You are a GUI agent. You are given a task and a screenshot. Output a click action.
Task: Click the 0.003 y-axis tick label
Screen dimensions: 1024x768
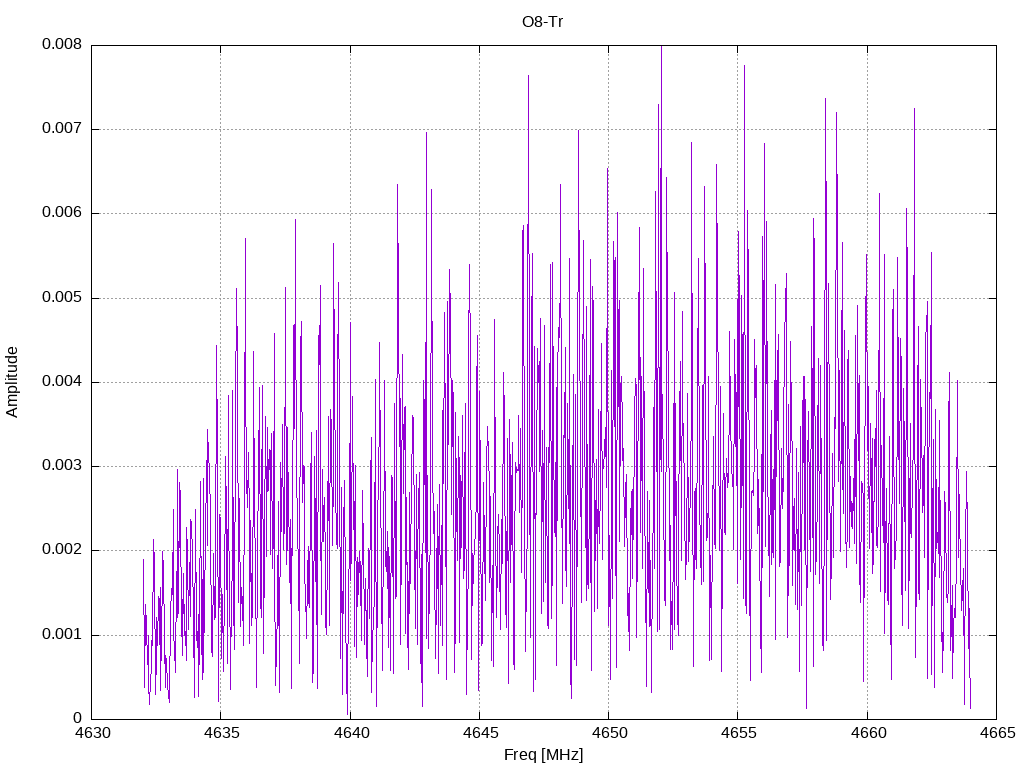(62, 466)
